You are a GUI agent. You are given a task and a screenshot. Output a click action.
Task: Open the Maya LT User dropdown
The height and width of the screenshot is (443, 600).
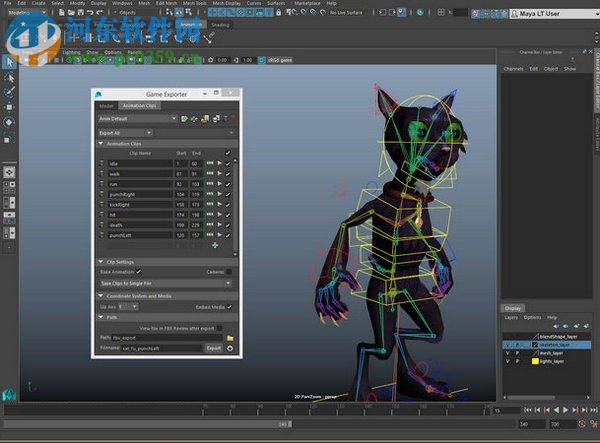554,14
